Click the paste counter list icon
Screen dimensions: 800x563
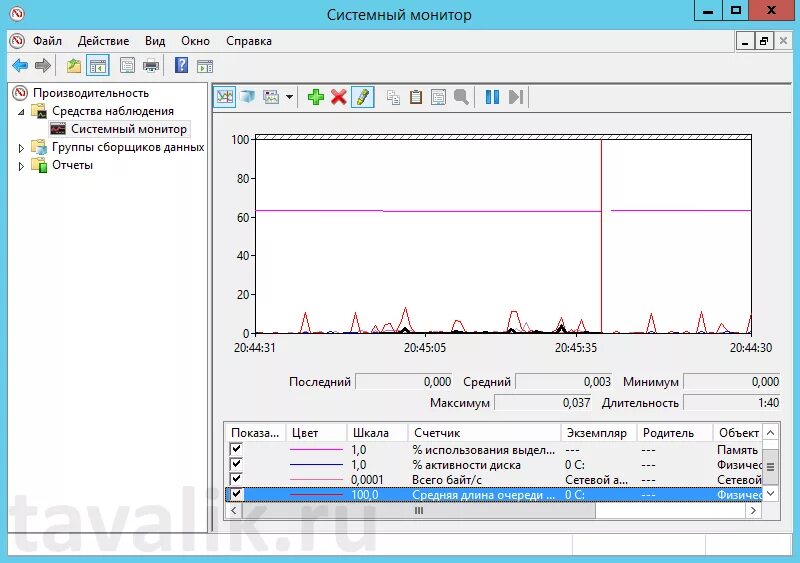click(416, 97)
